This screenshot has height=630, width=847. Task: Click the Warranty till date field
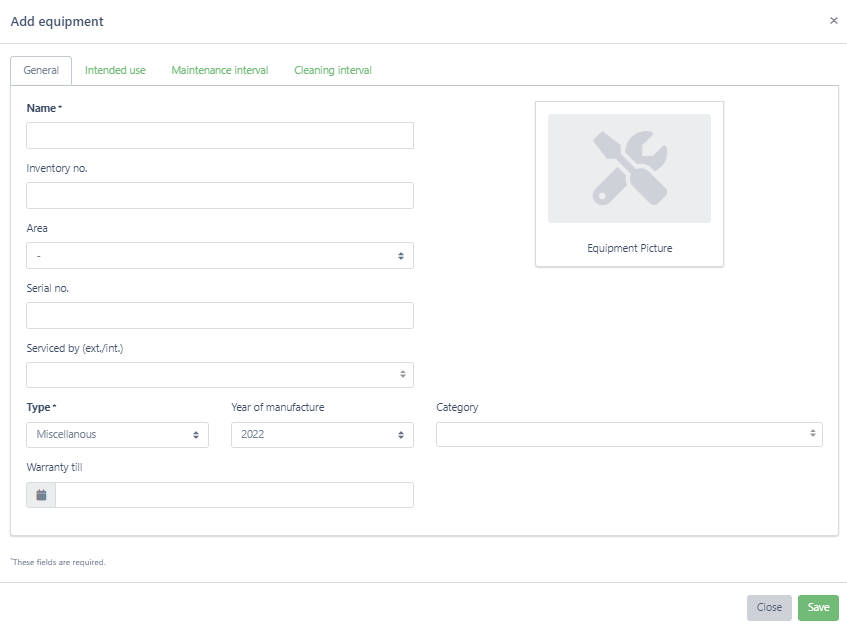point(234,495)
